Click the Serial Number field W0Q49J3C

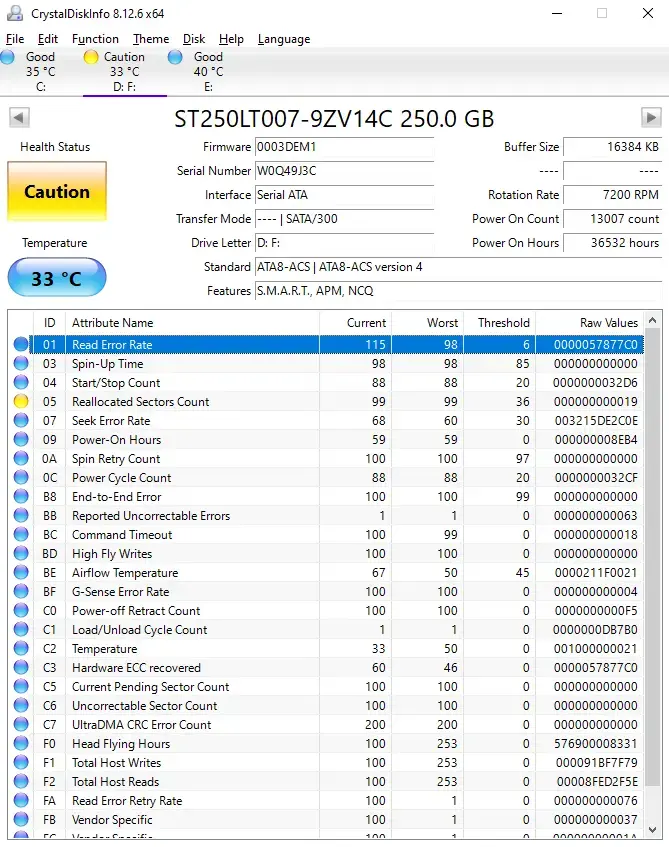[x=344, y=171]
